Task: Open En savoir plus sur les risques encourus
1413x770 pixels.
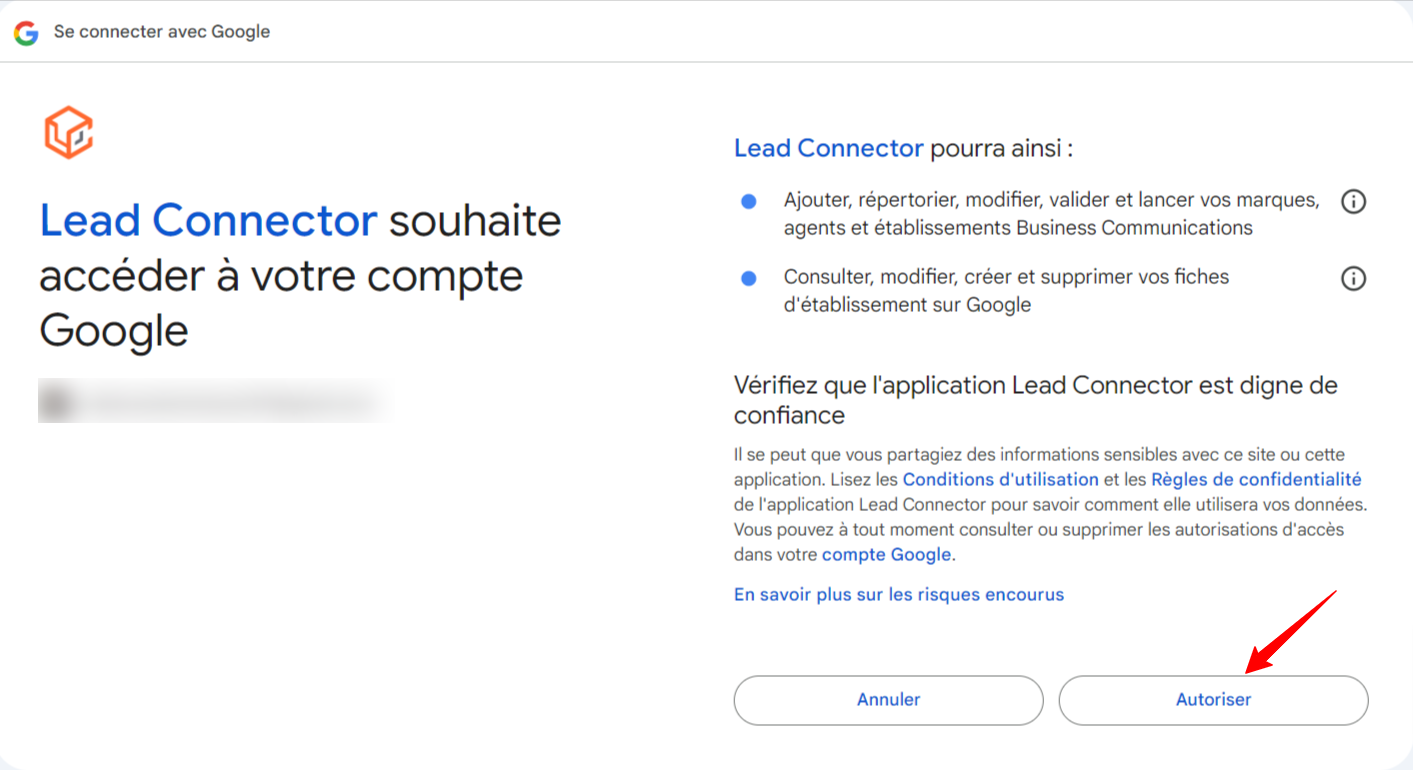Action: pos(899,595)
